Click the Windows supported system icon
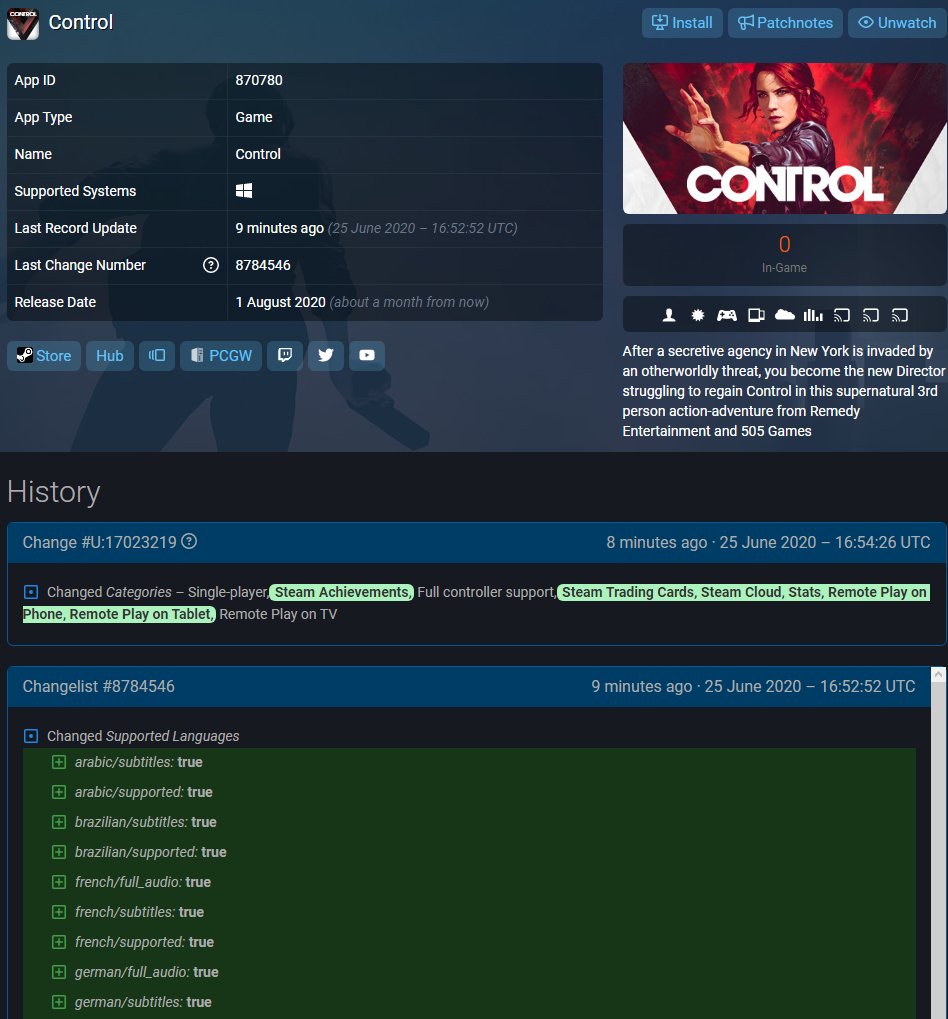 244,190
